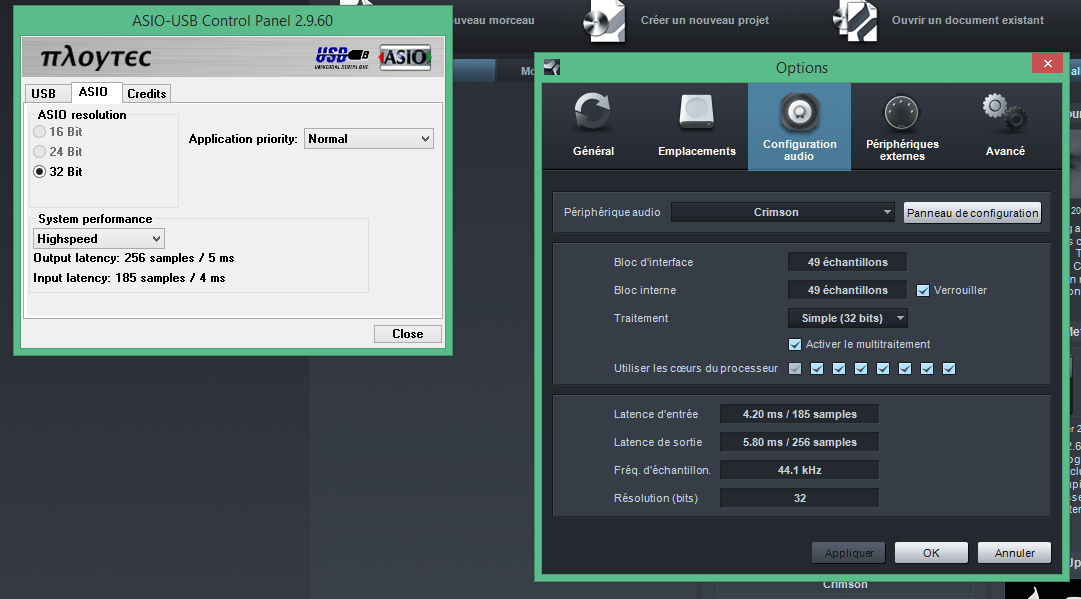Image resolution: width=1081 pixels, height=599 pixels.
Task: Switch to the Credits tab
Action: (x=147, y=94)
